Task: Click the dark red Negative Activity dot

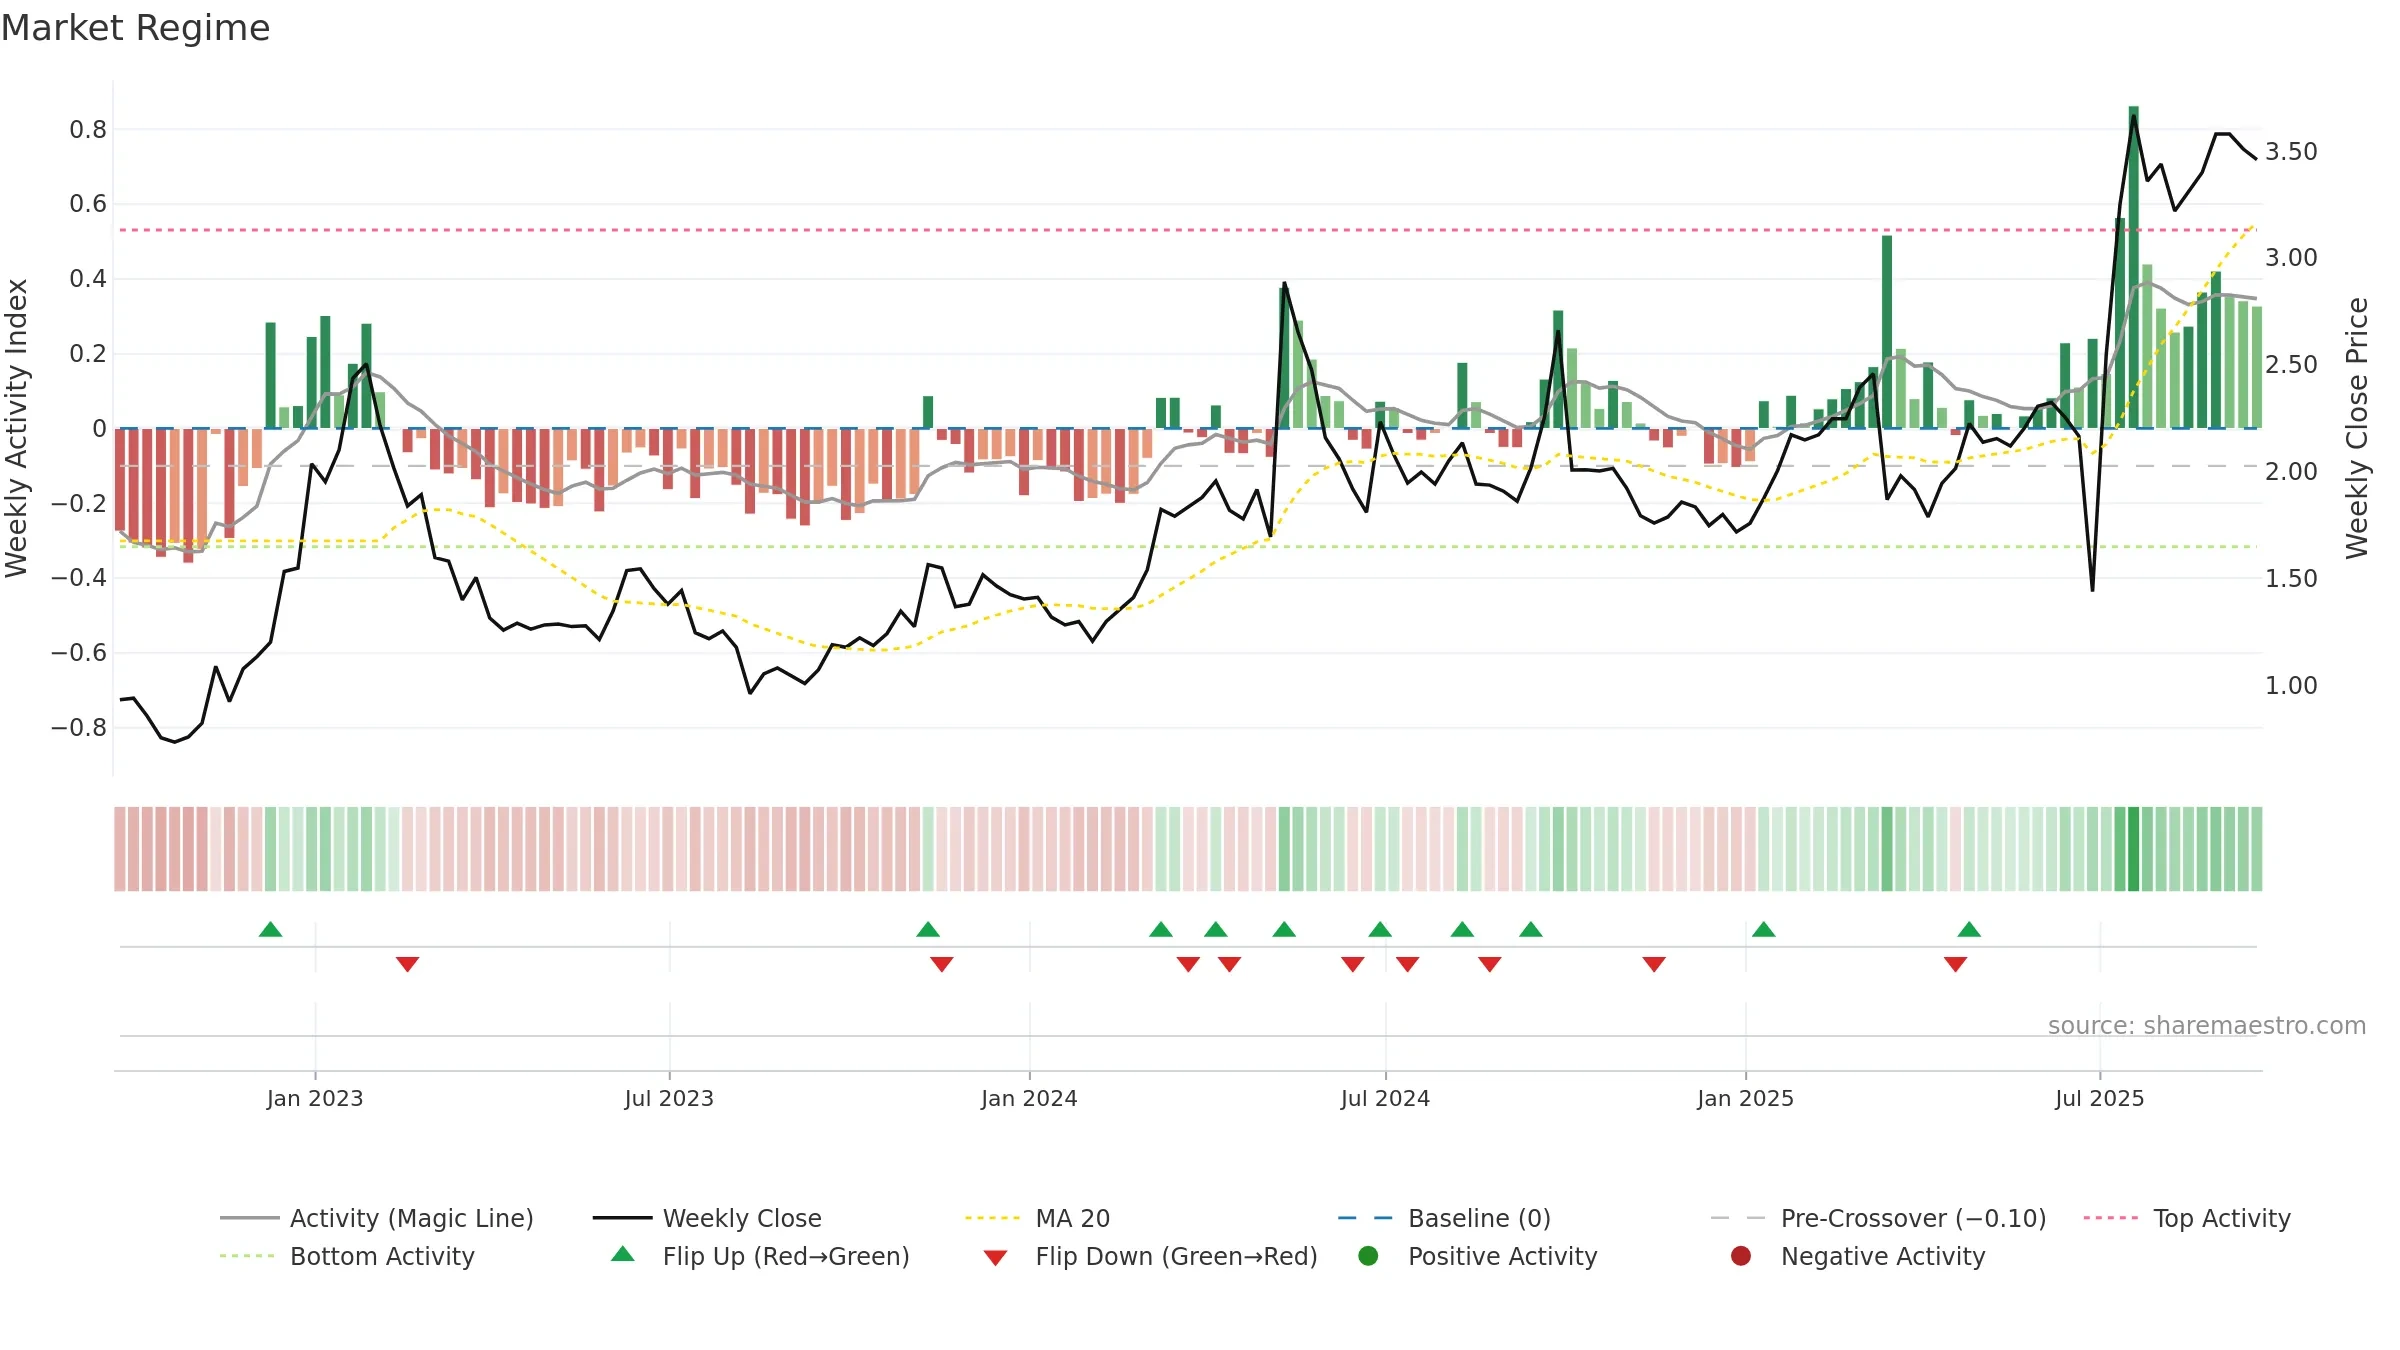Action: pos(1740,1256)
